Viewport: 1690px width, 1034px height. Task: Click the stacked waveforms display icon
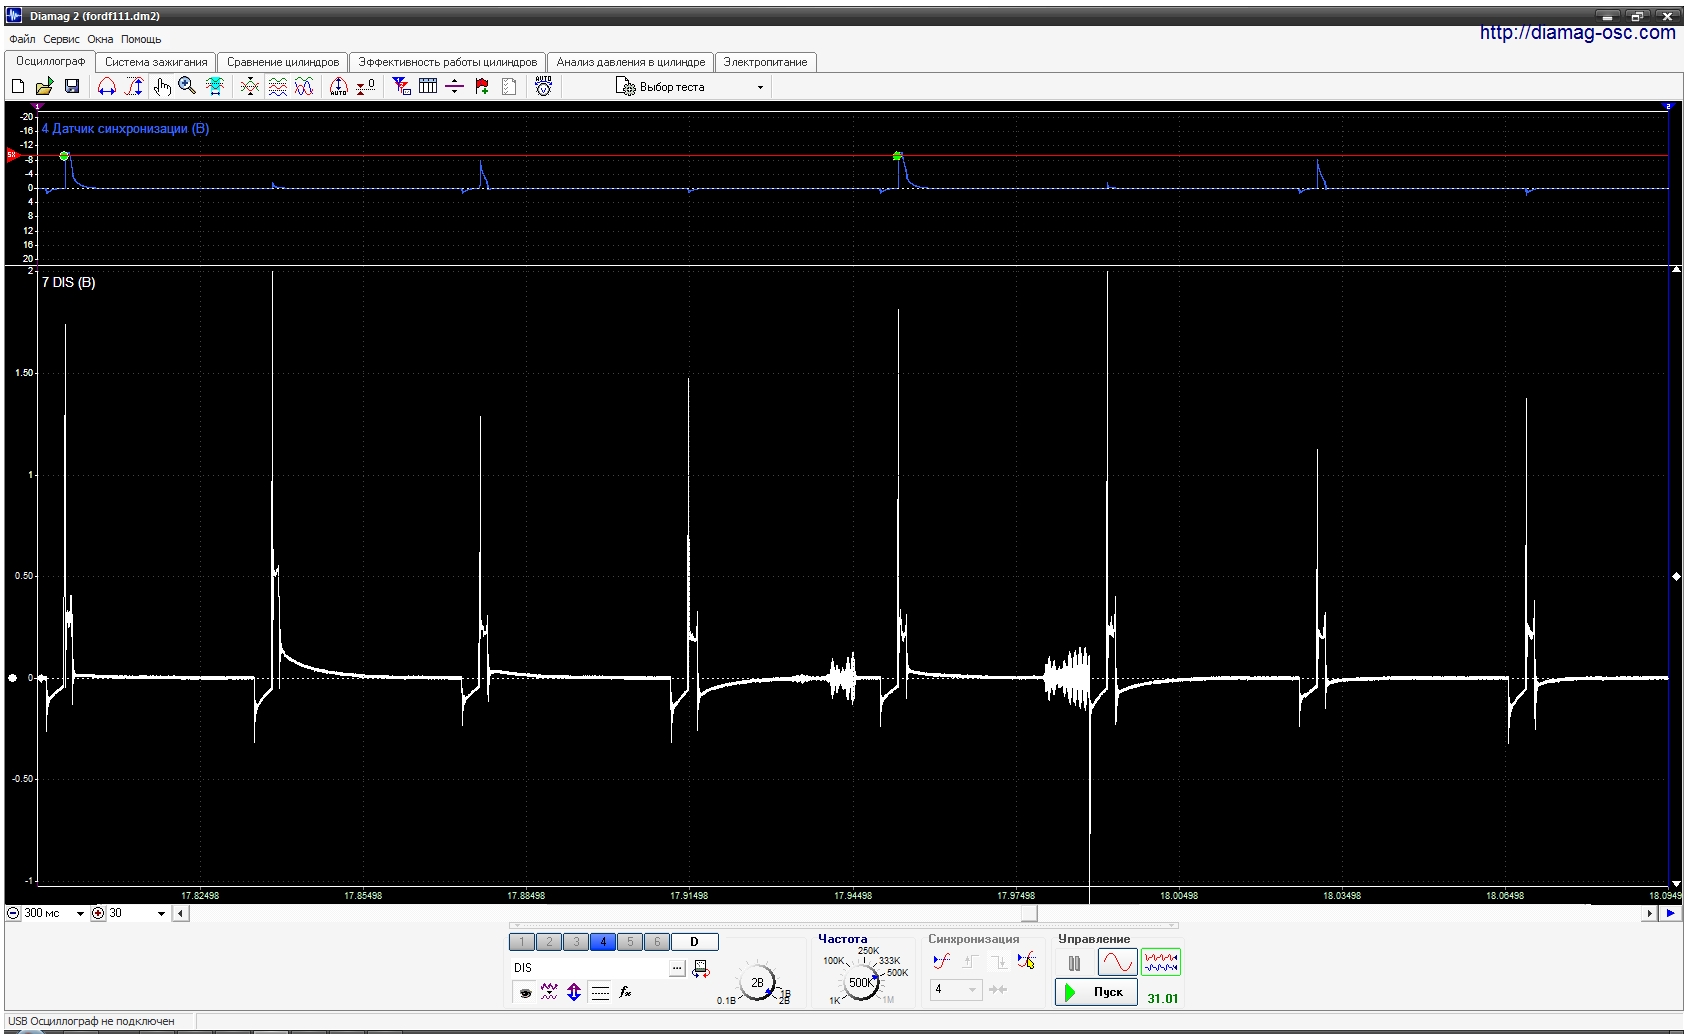277,87
